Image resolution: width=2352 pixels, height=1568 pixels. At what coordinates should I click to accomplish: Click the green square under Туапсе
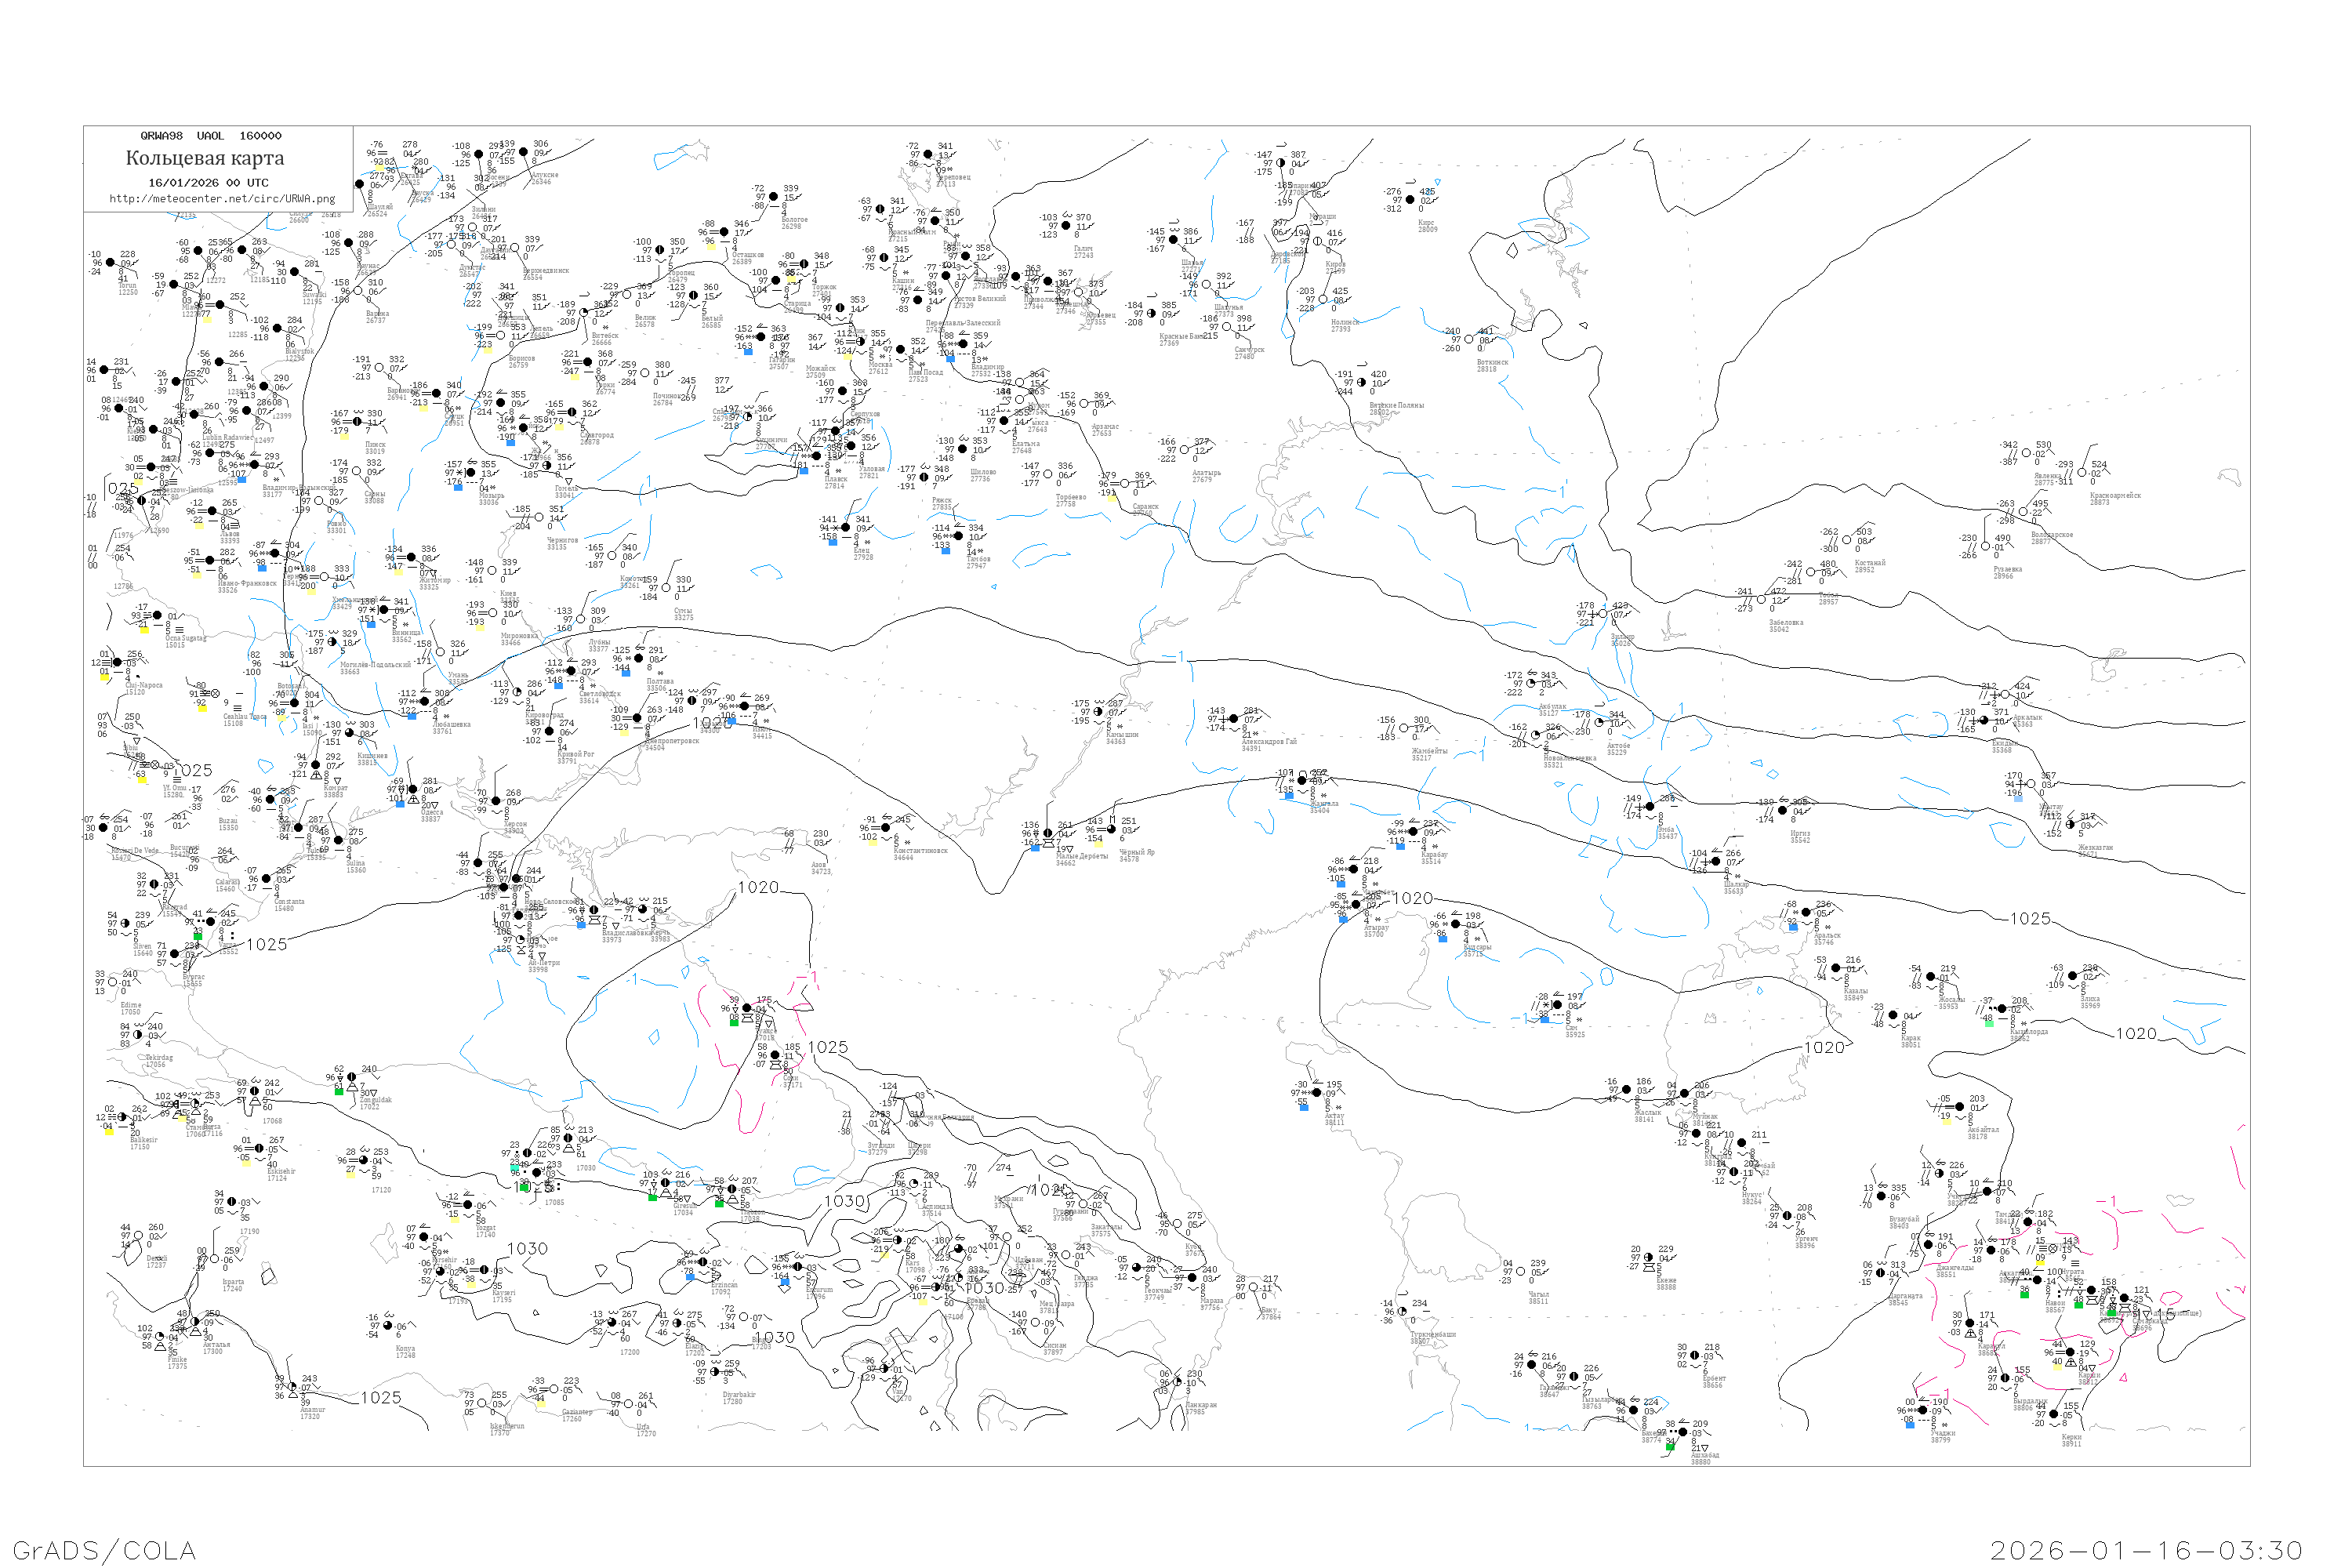(734, 1022)
